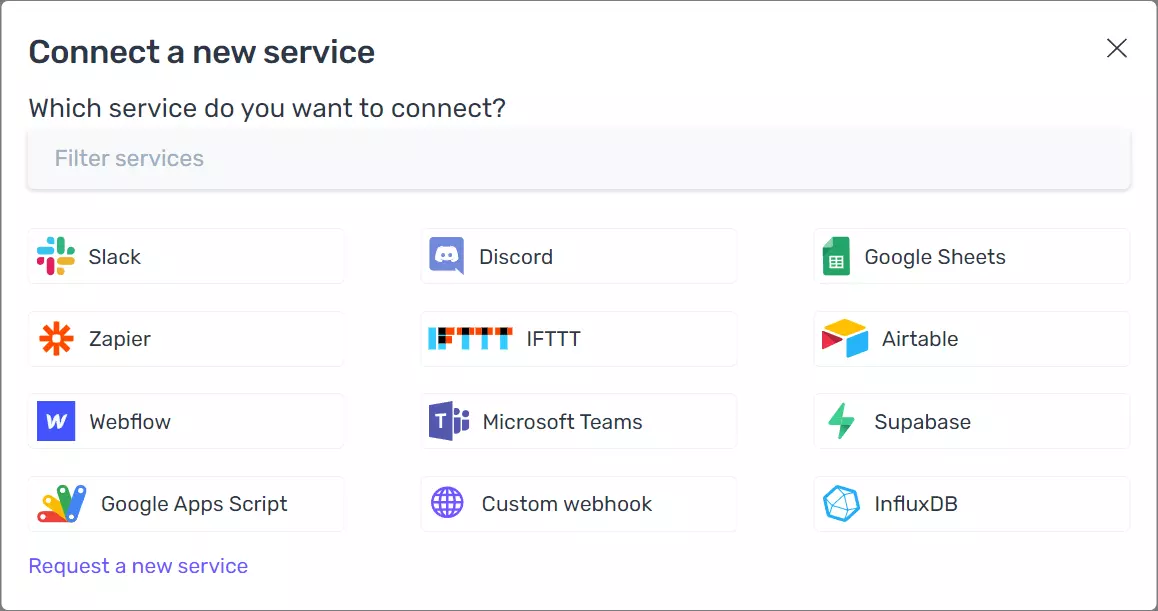Choose the Supabase service label
This screenshot has width=1158, height=611.
point(922,422)
